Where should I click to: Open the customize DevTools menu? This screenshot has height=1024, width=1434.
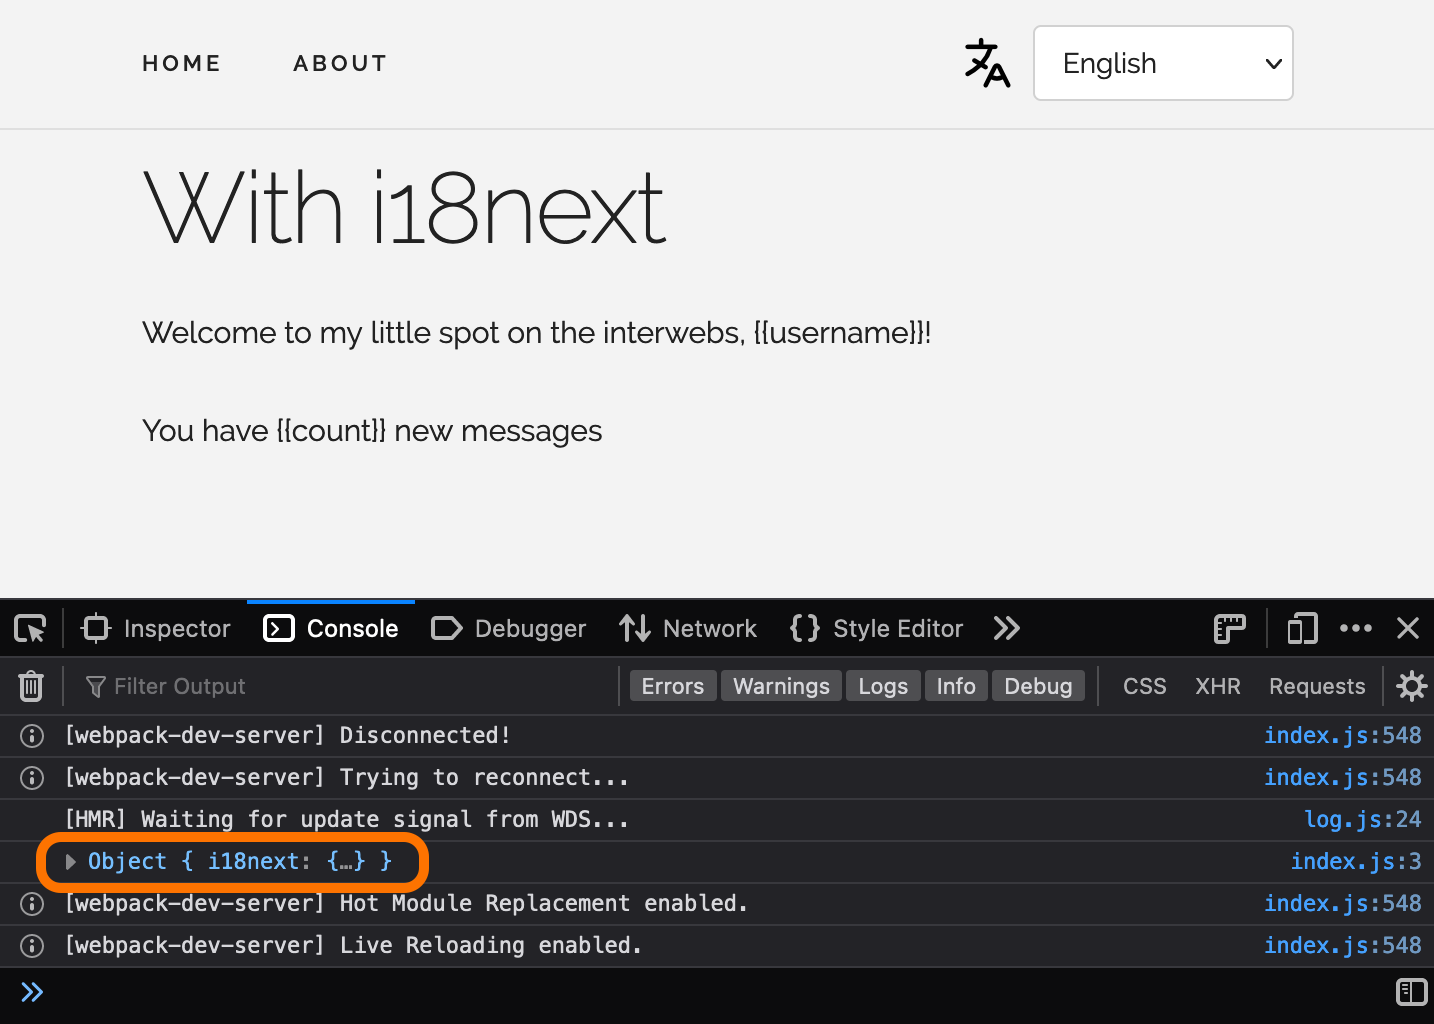click(x=1356, y=628)
